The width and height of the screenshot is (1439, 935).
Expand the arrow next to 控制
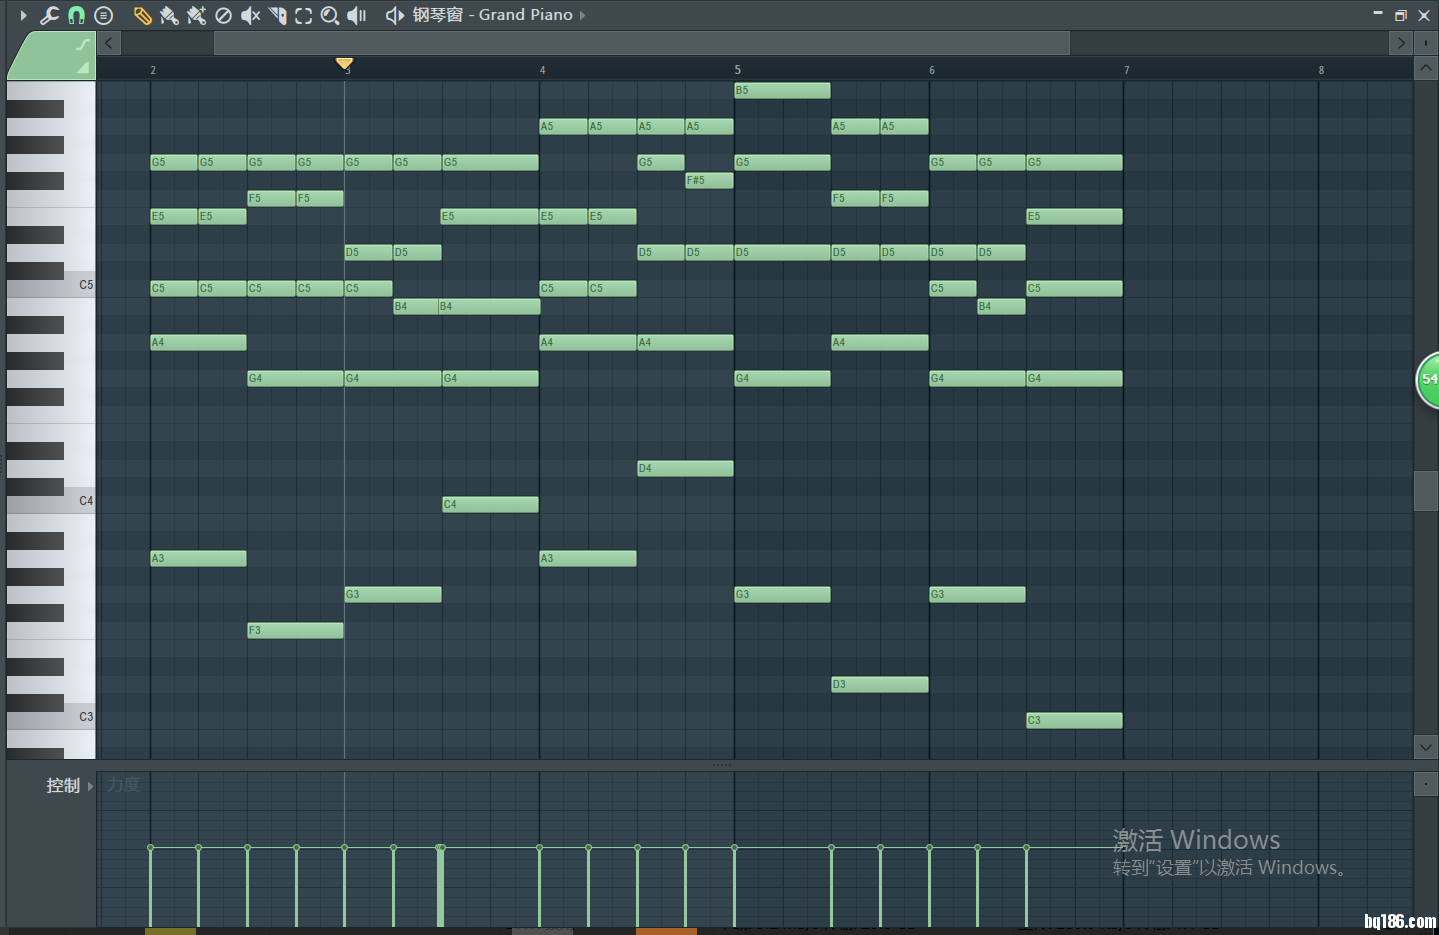[90, 786]
